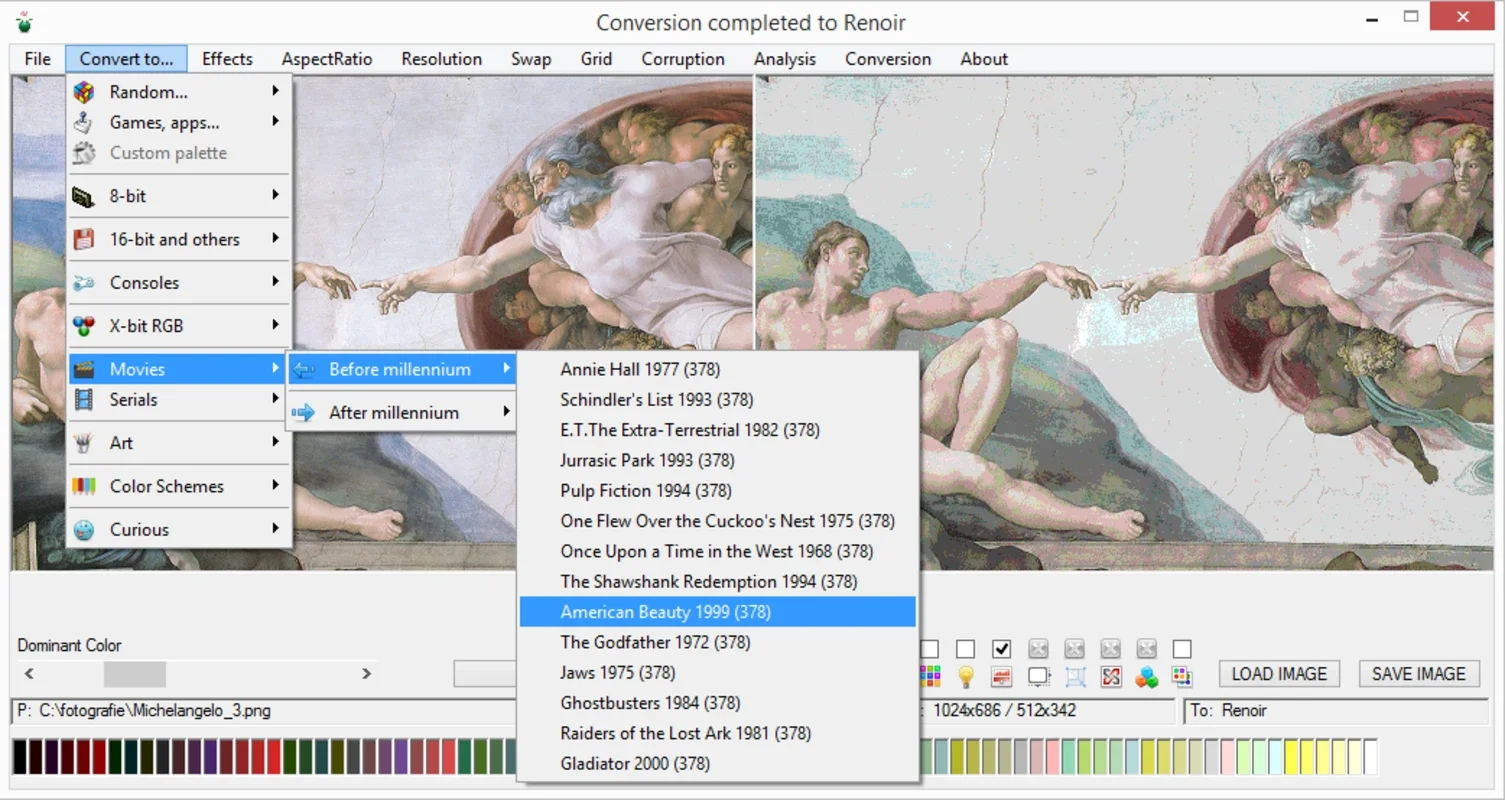Click the application icon in the title bar

click(24, 21)
